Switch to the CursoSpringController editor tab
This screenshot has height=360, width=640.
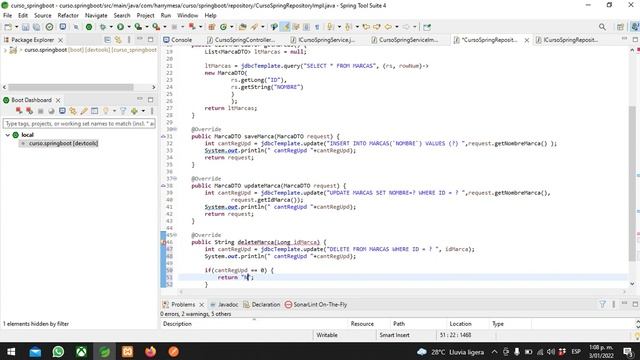click(241, 40)
